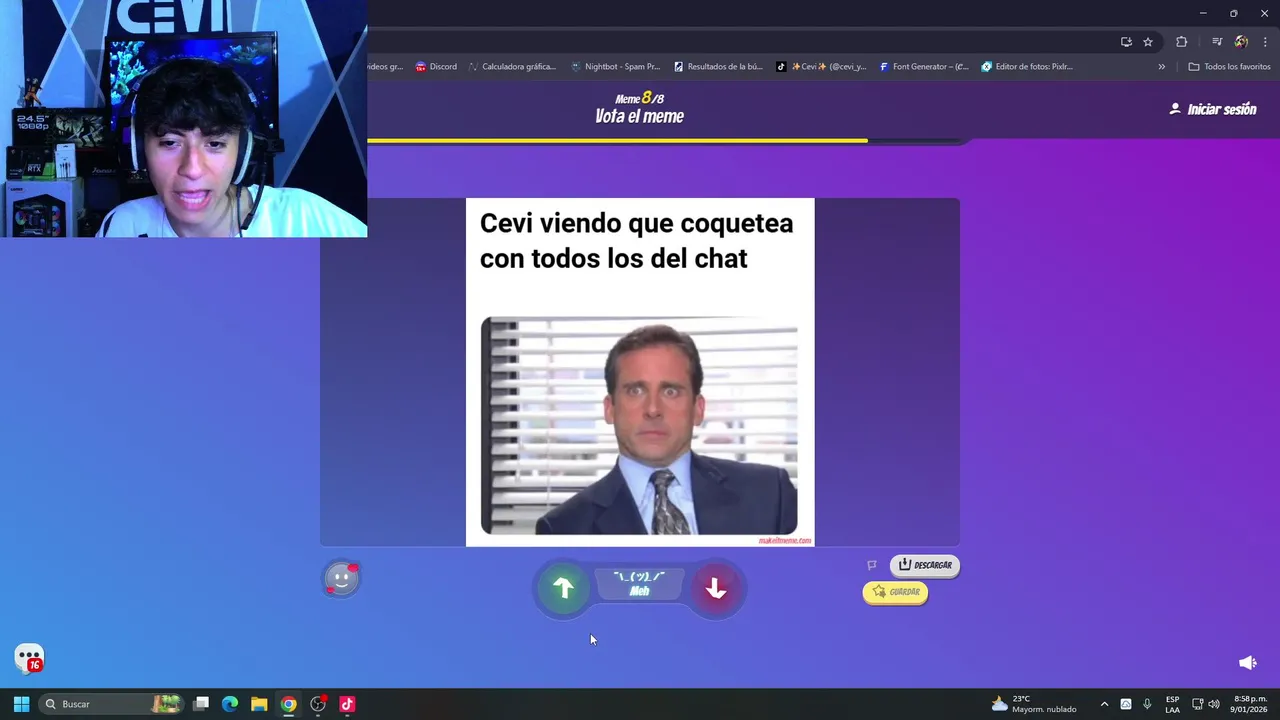The width and height of the screenshot is (1280, 720).
Task: Show hidden system tray icons
Action: tap(1104, 704)
